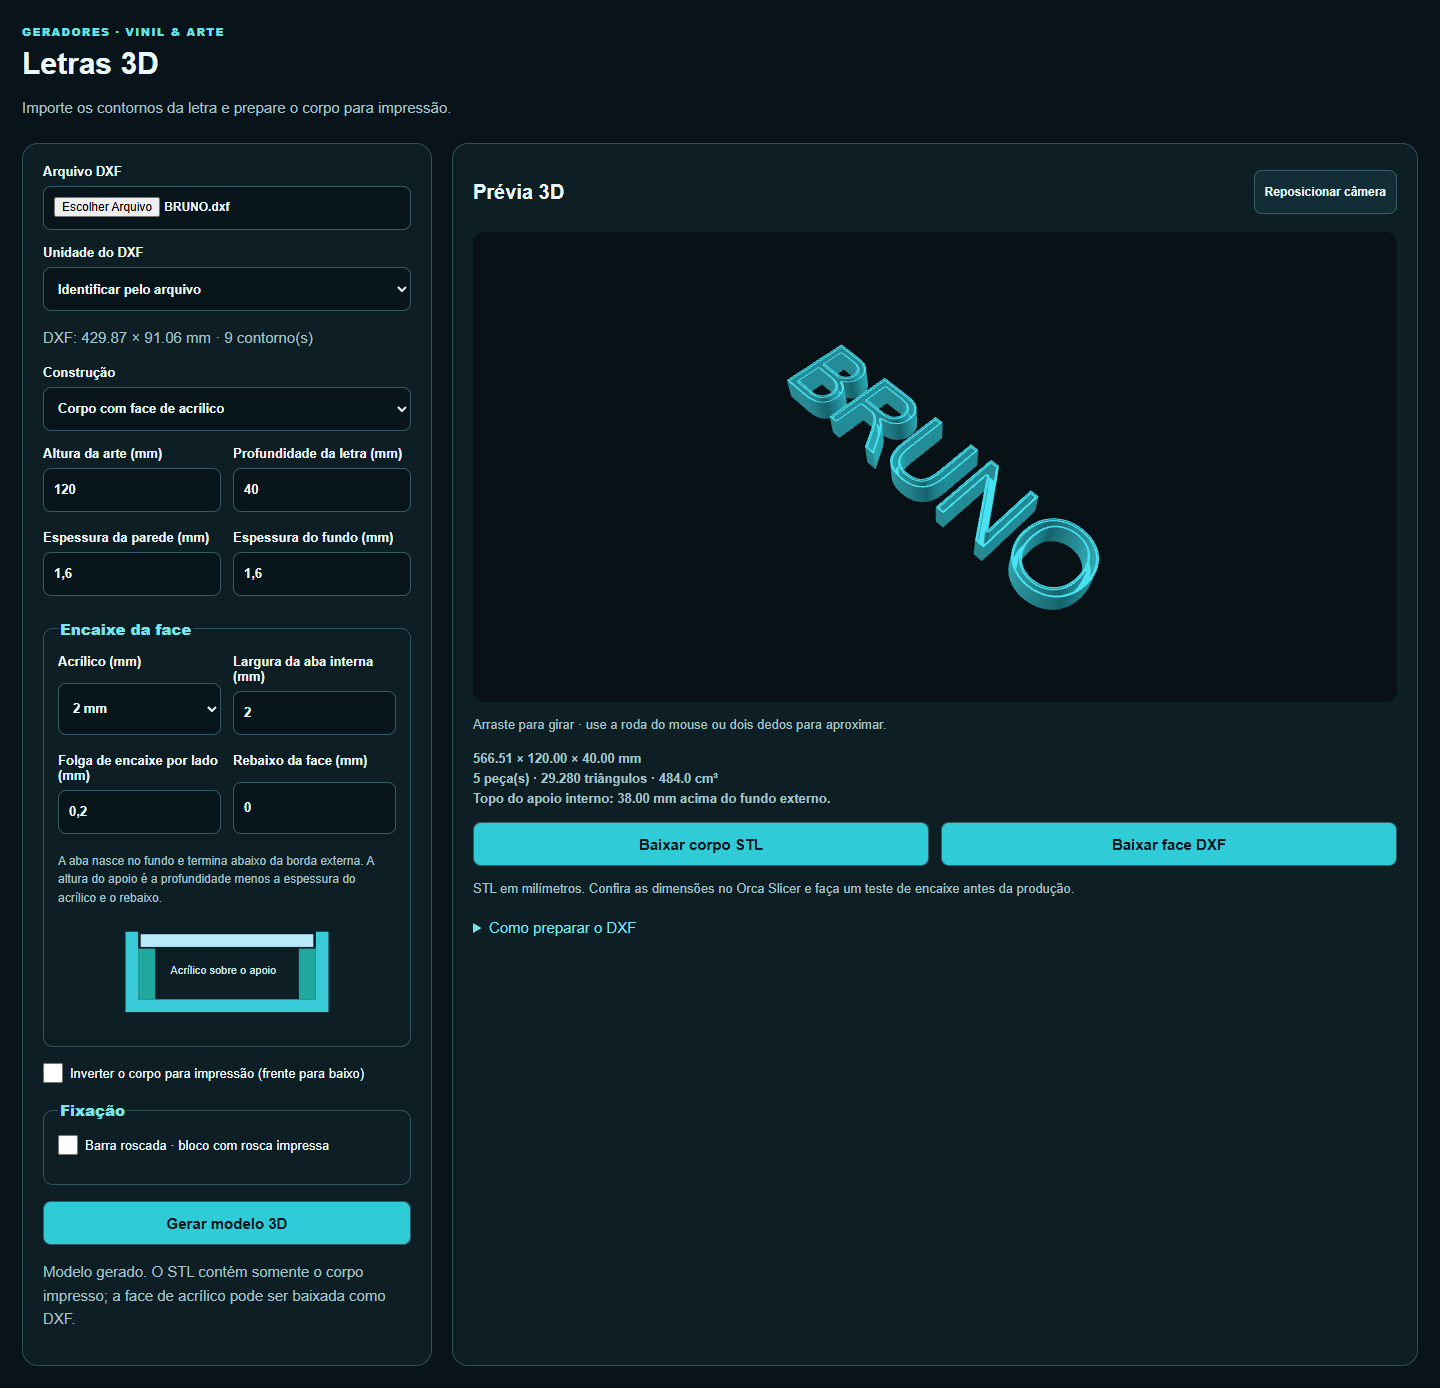Expand the Como preparar o DXF section
1440x1388 pixels.
(555, 928)
